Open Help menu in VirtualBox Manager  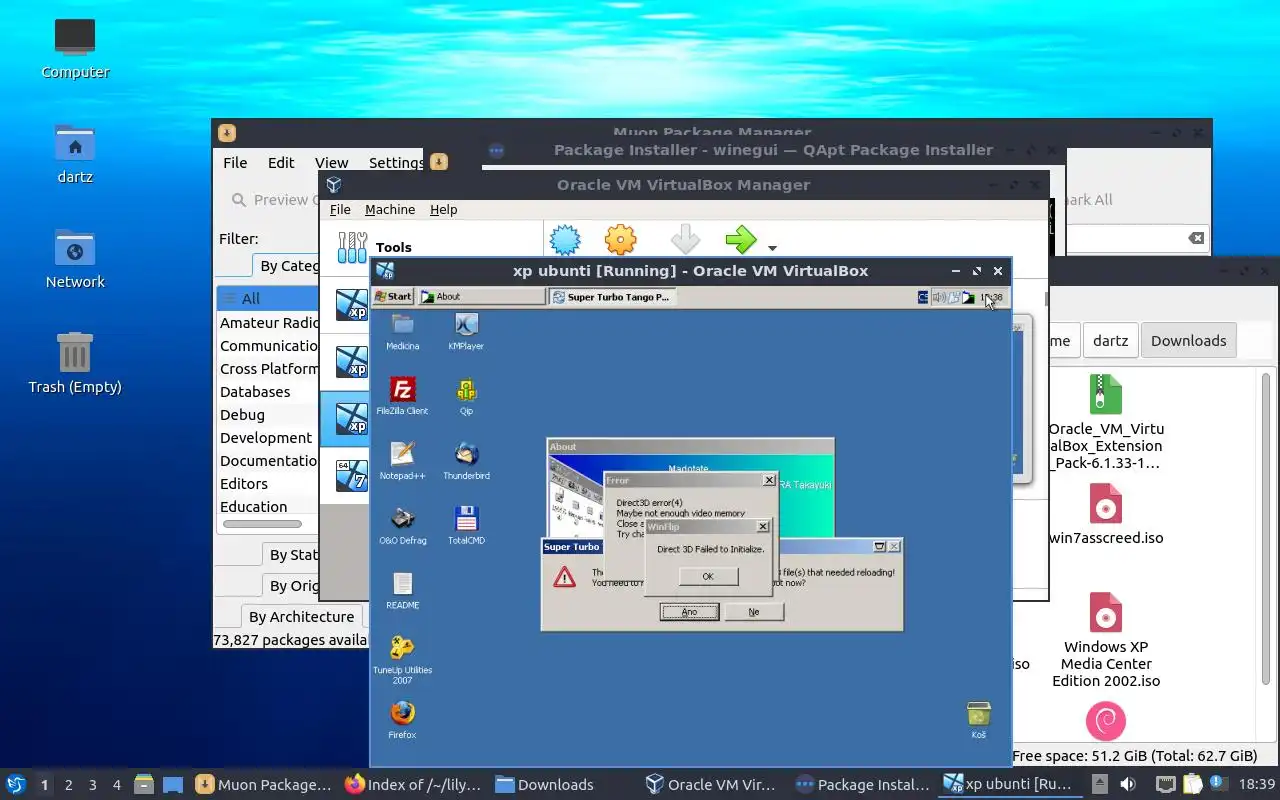pyautogui.click(x=444, y=209)
